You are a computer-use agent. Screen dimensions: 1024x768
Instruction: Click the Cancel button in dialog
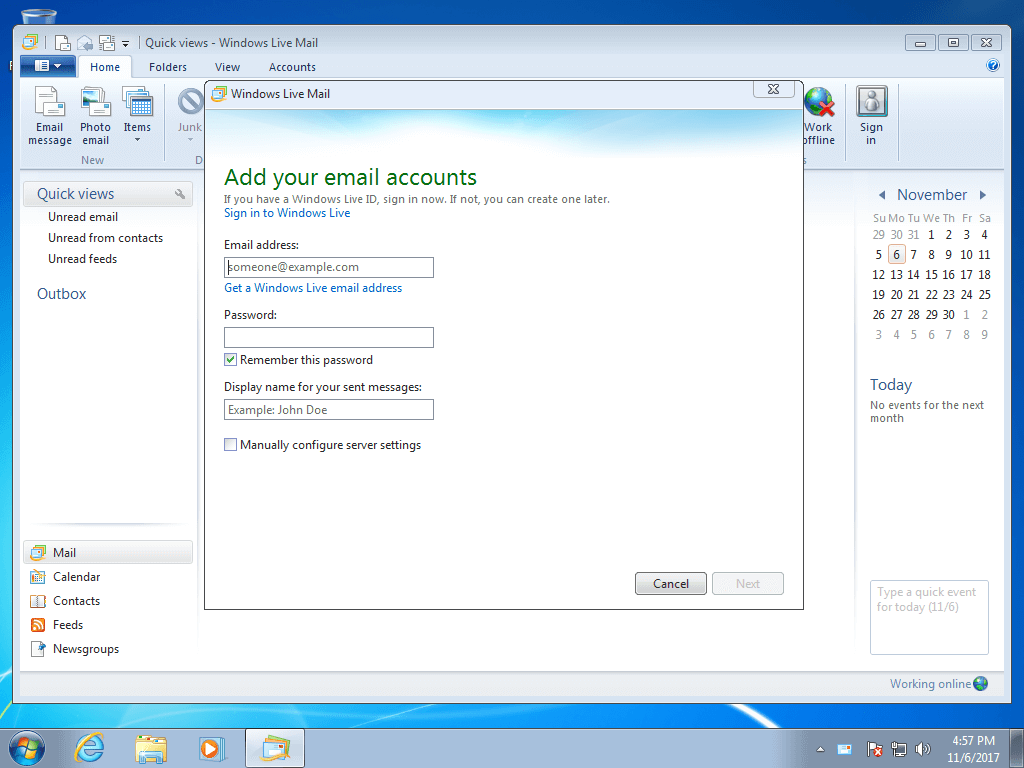click(x=671, y=584)
